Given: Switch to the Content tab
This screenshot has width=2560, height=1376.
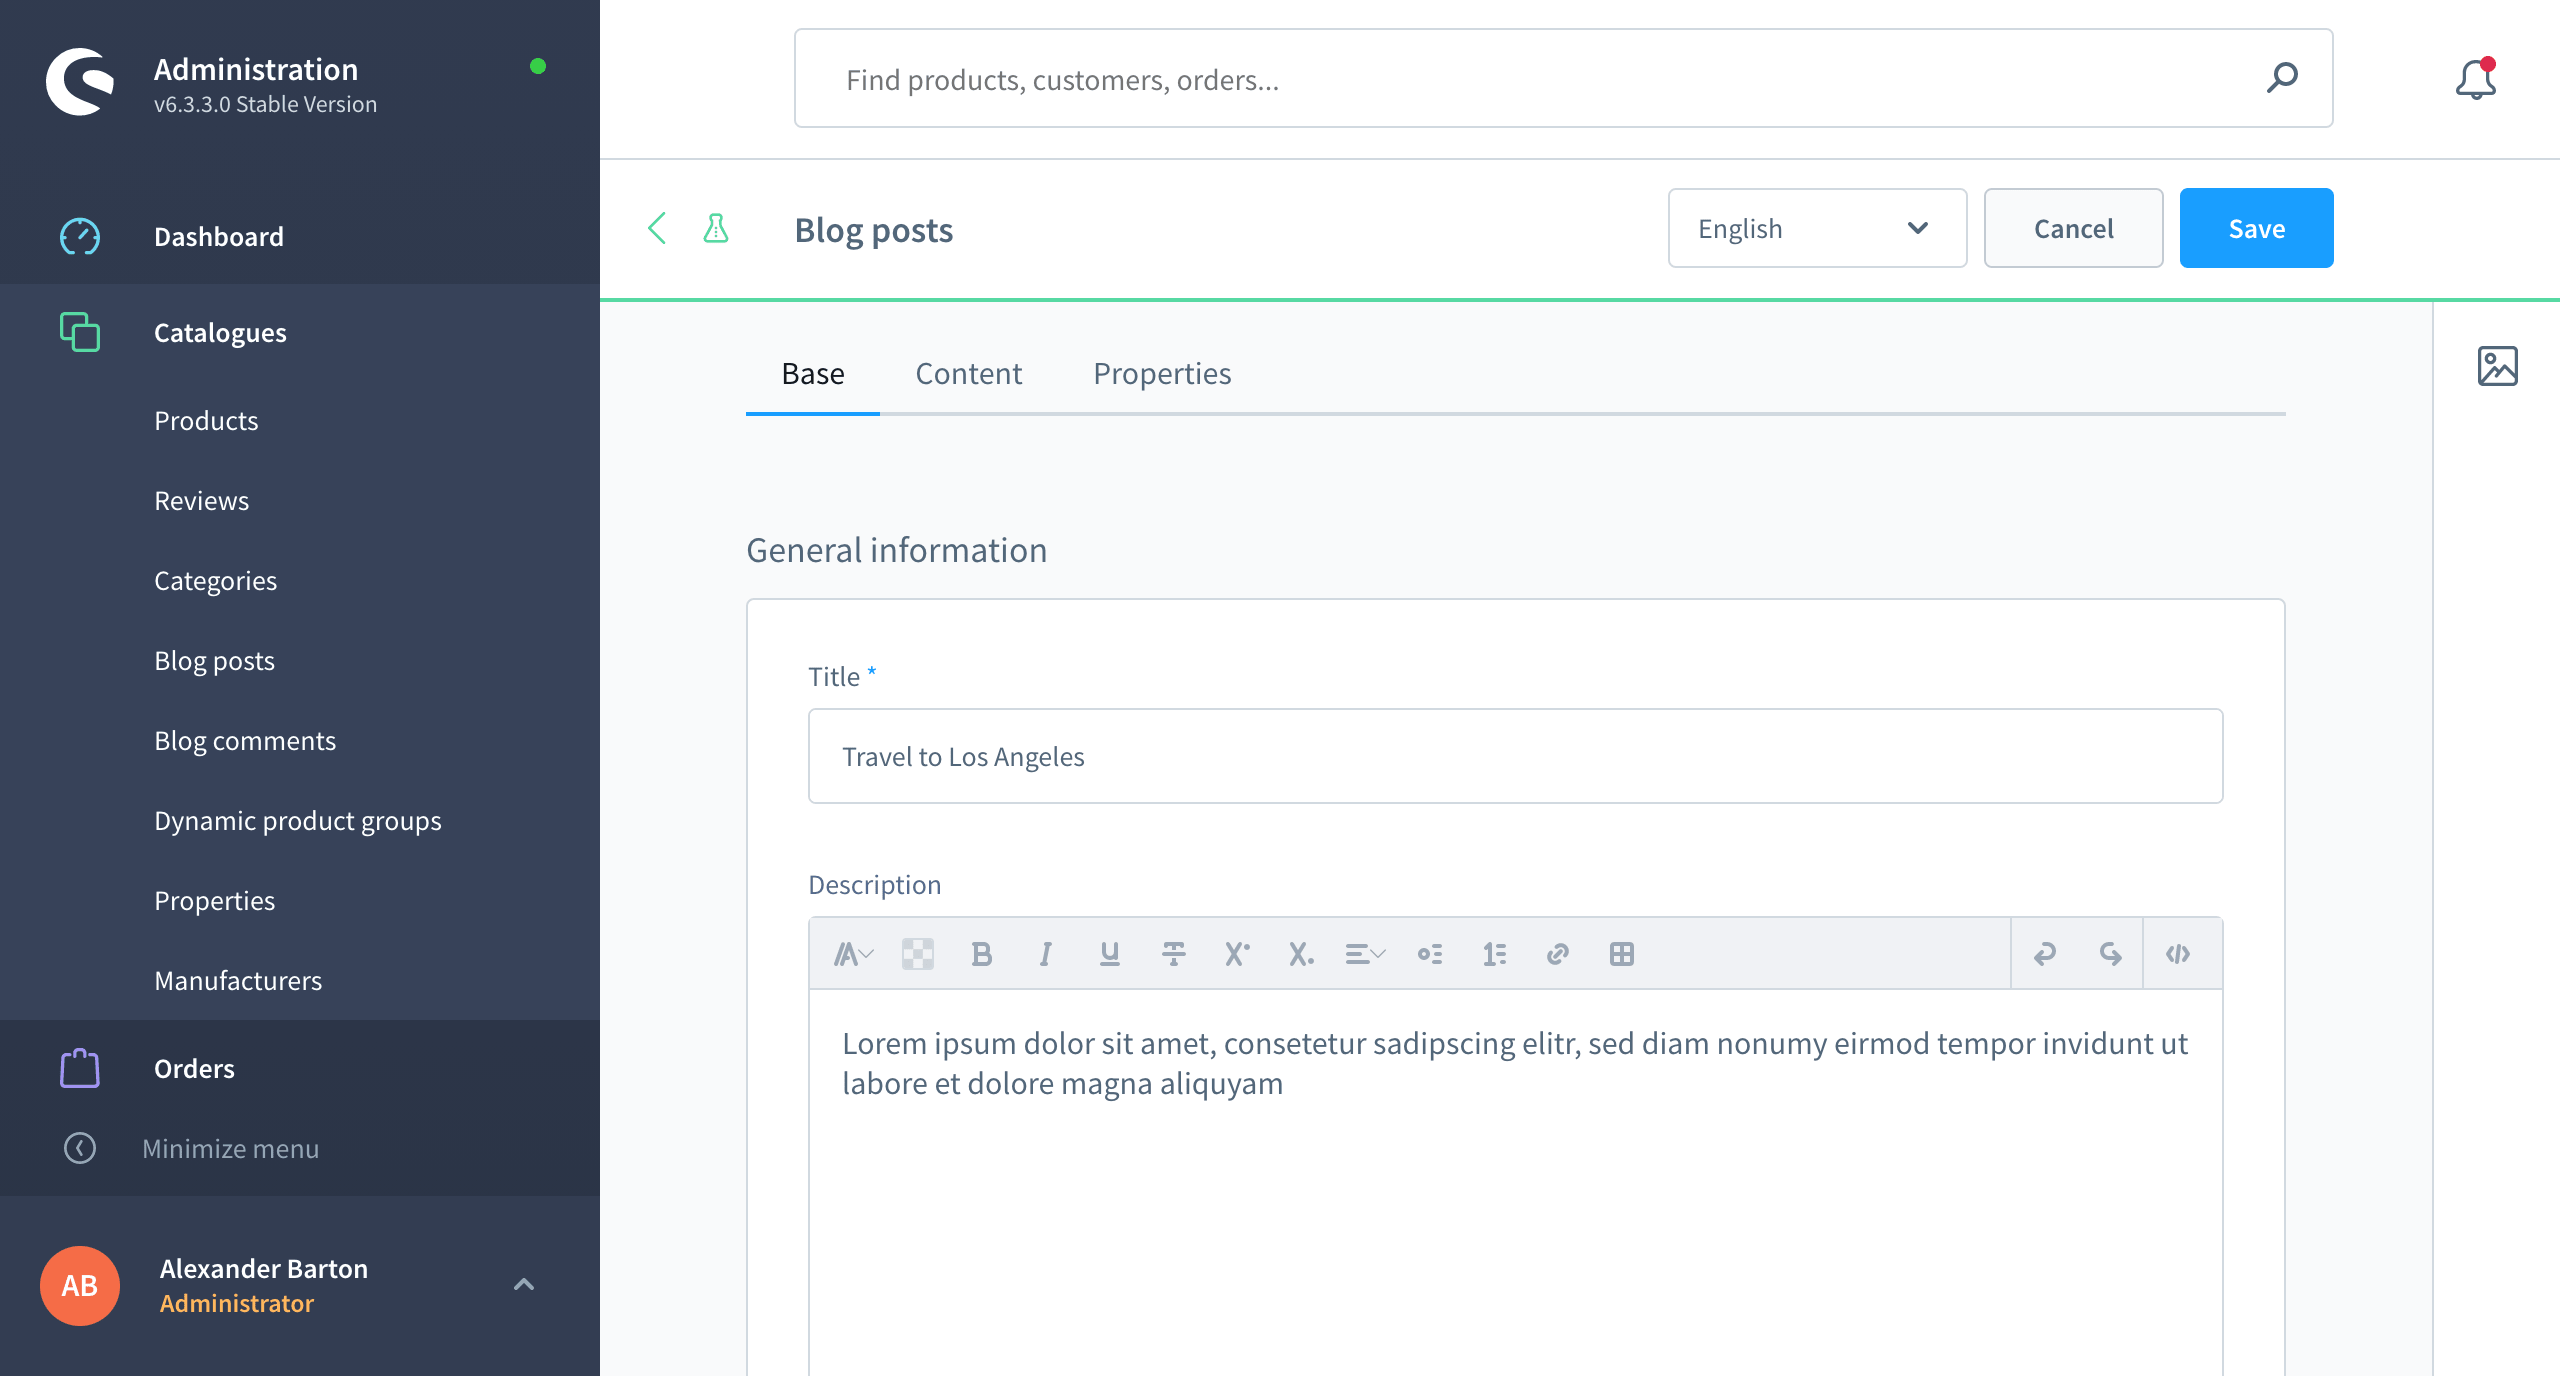Looking at the screenshot, I should point(968,374).
